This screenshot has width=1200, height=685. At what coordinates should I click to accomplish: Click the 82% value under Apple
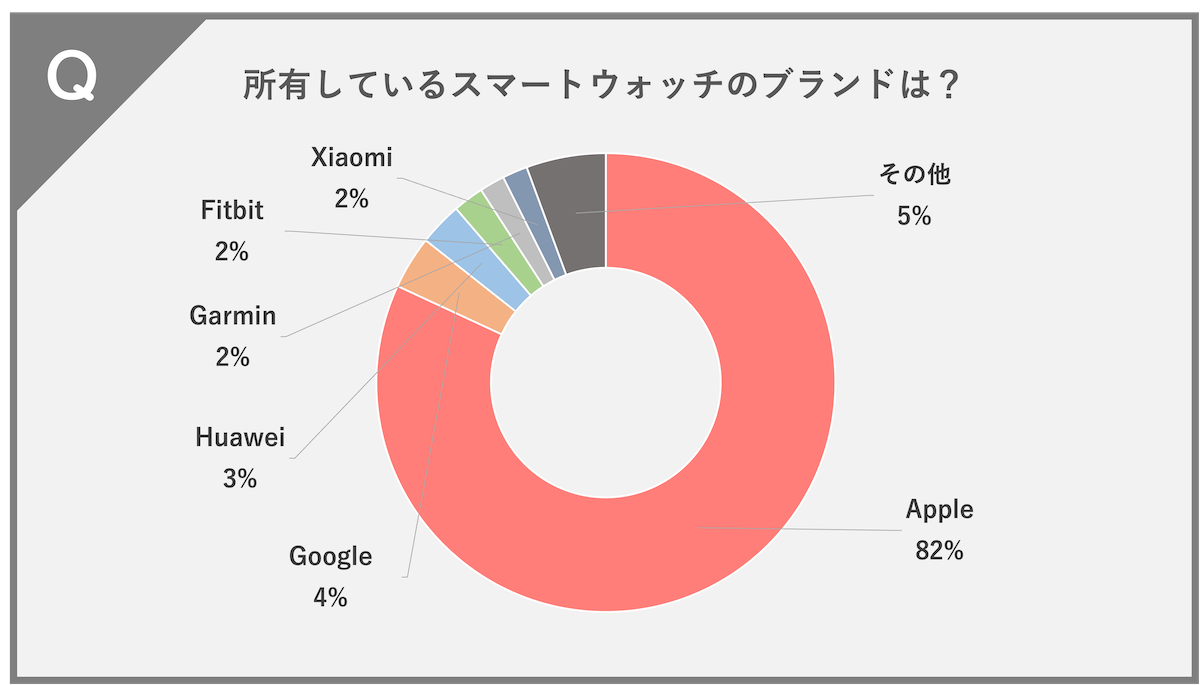point(938,550)
